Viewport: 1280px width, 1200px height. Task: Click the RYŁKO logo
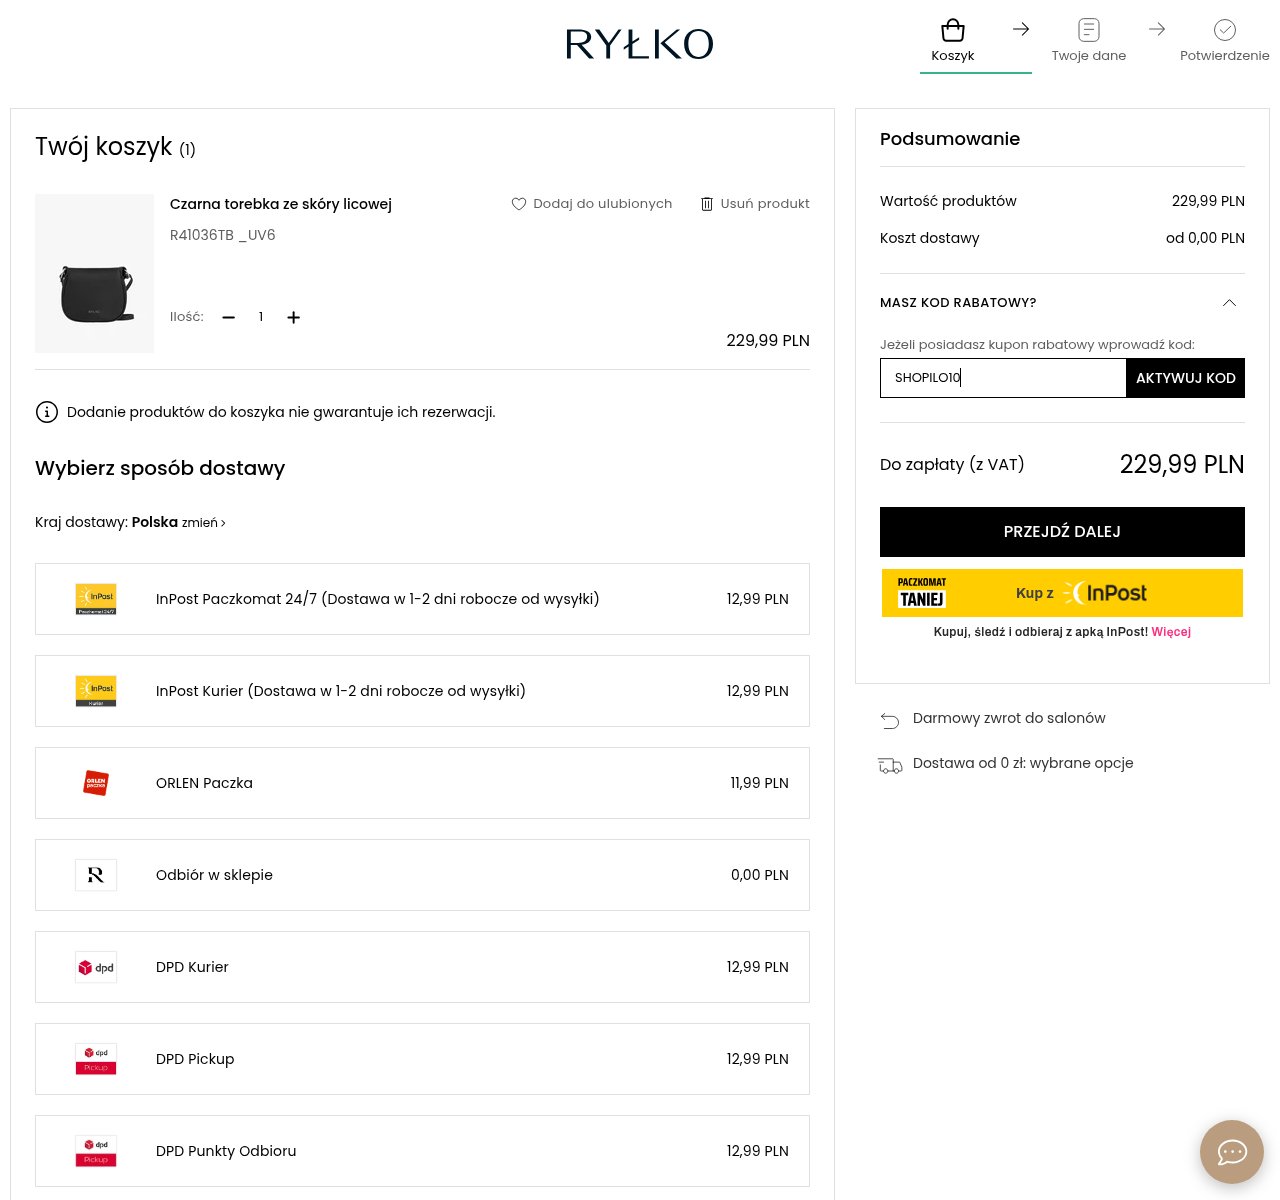pos(639,44)
